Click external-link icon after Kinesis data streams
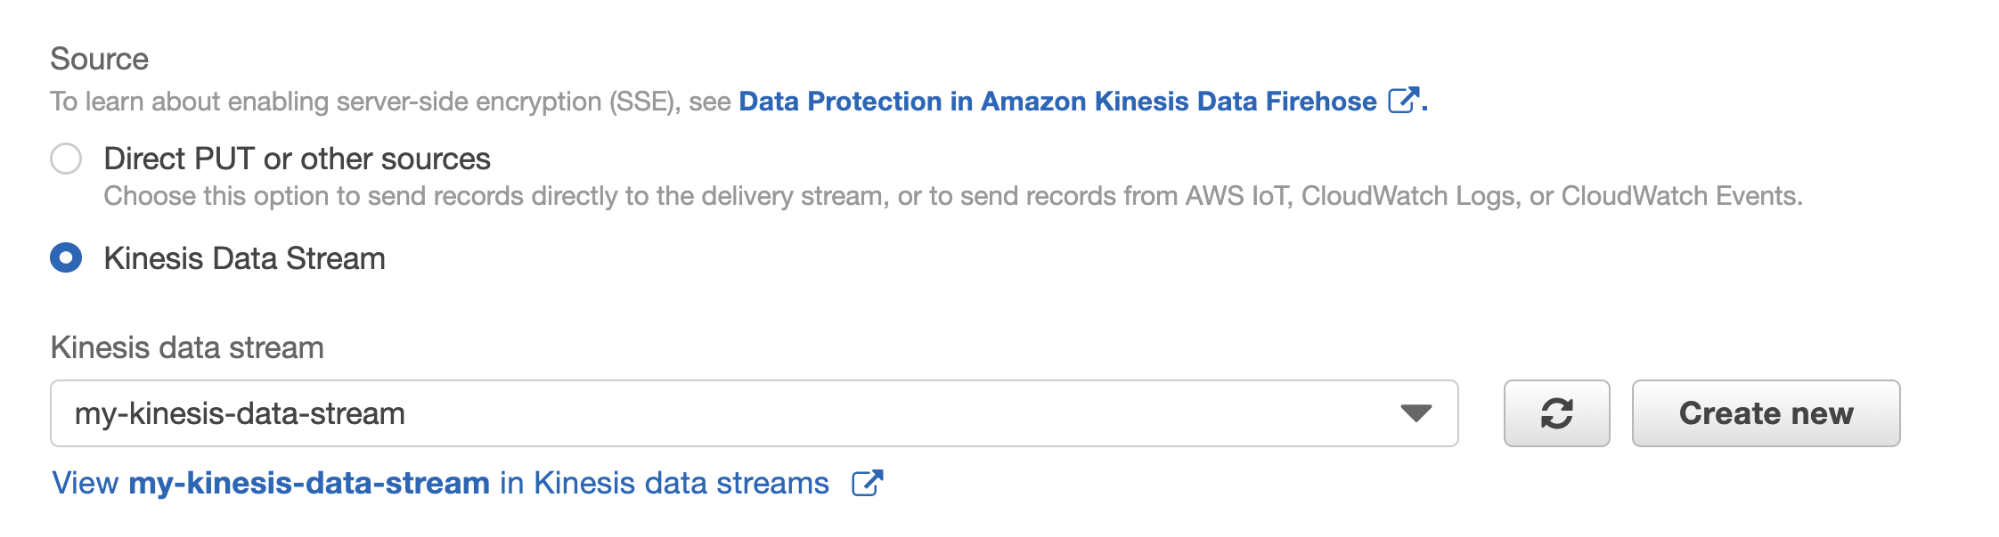Screen dimensions: 1999x537 click(x=867, y=483)
